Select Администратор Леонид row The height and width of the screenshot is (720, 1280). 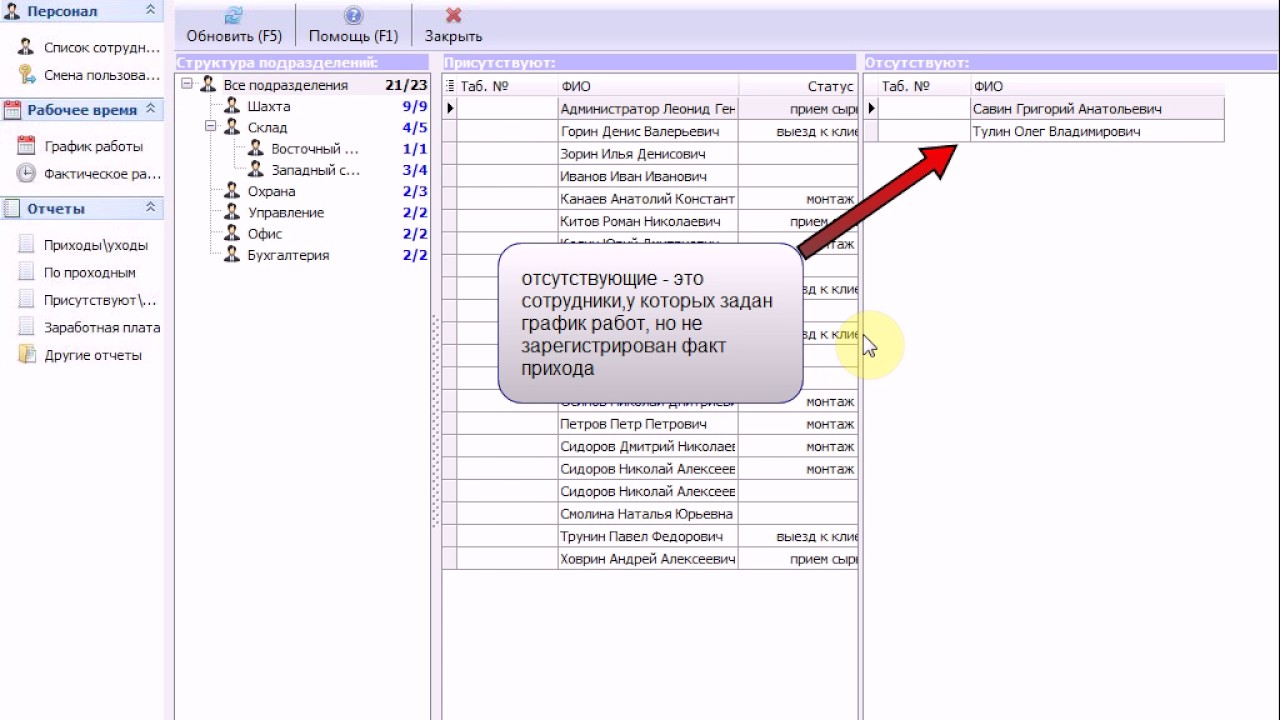650,108
